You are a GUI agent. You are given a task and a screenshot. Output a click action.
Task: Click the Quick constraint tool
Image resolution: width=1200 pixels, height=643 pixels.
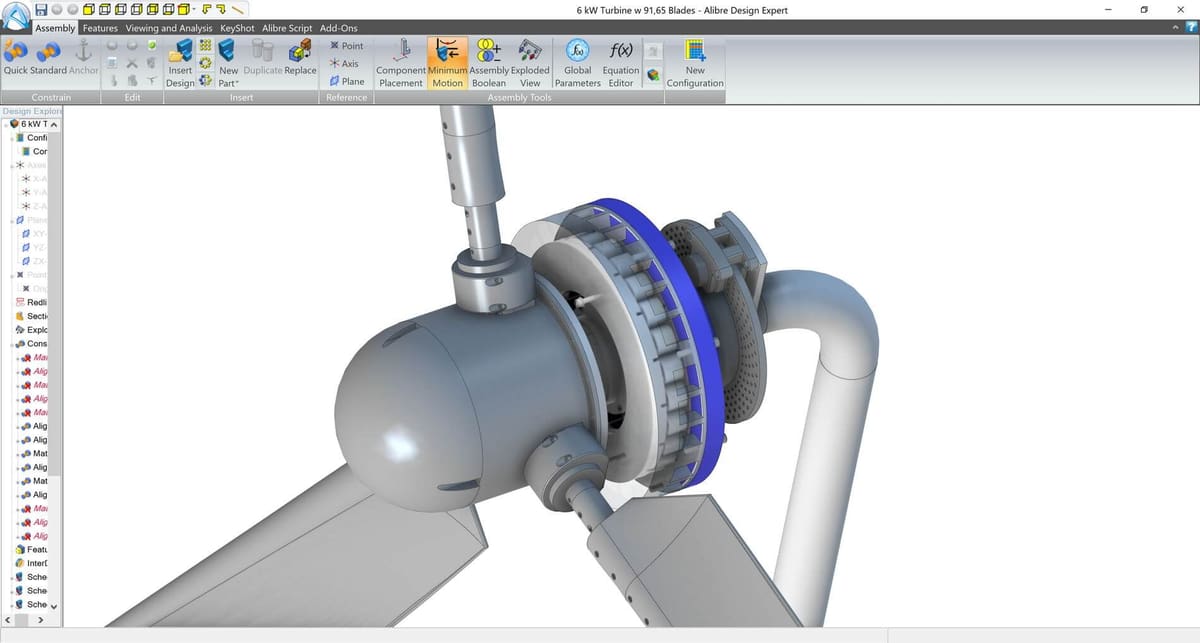pos(16,58)
